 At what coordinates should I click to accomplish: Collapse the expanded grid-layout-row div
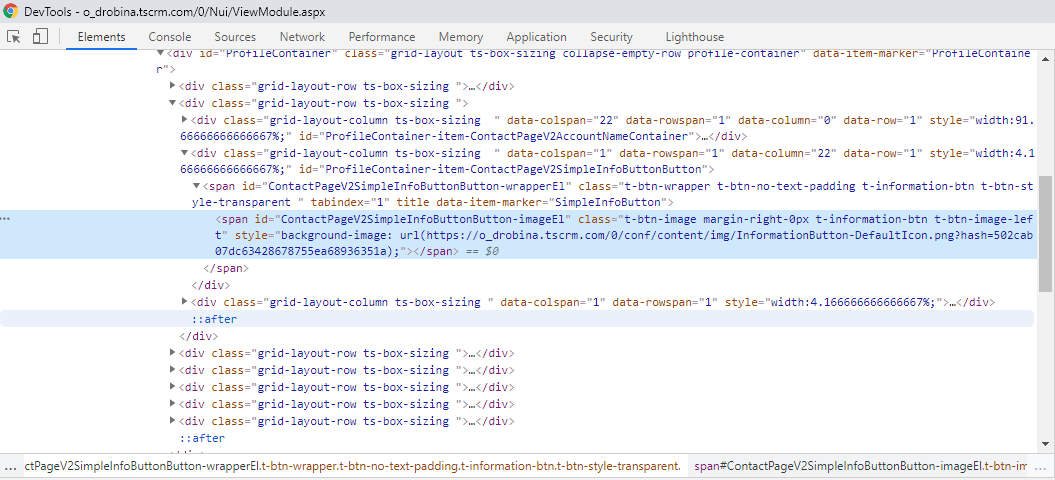[x=173, y=103]
